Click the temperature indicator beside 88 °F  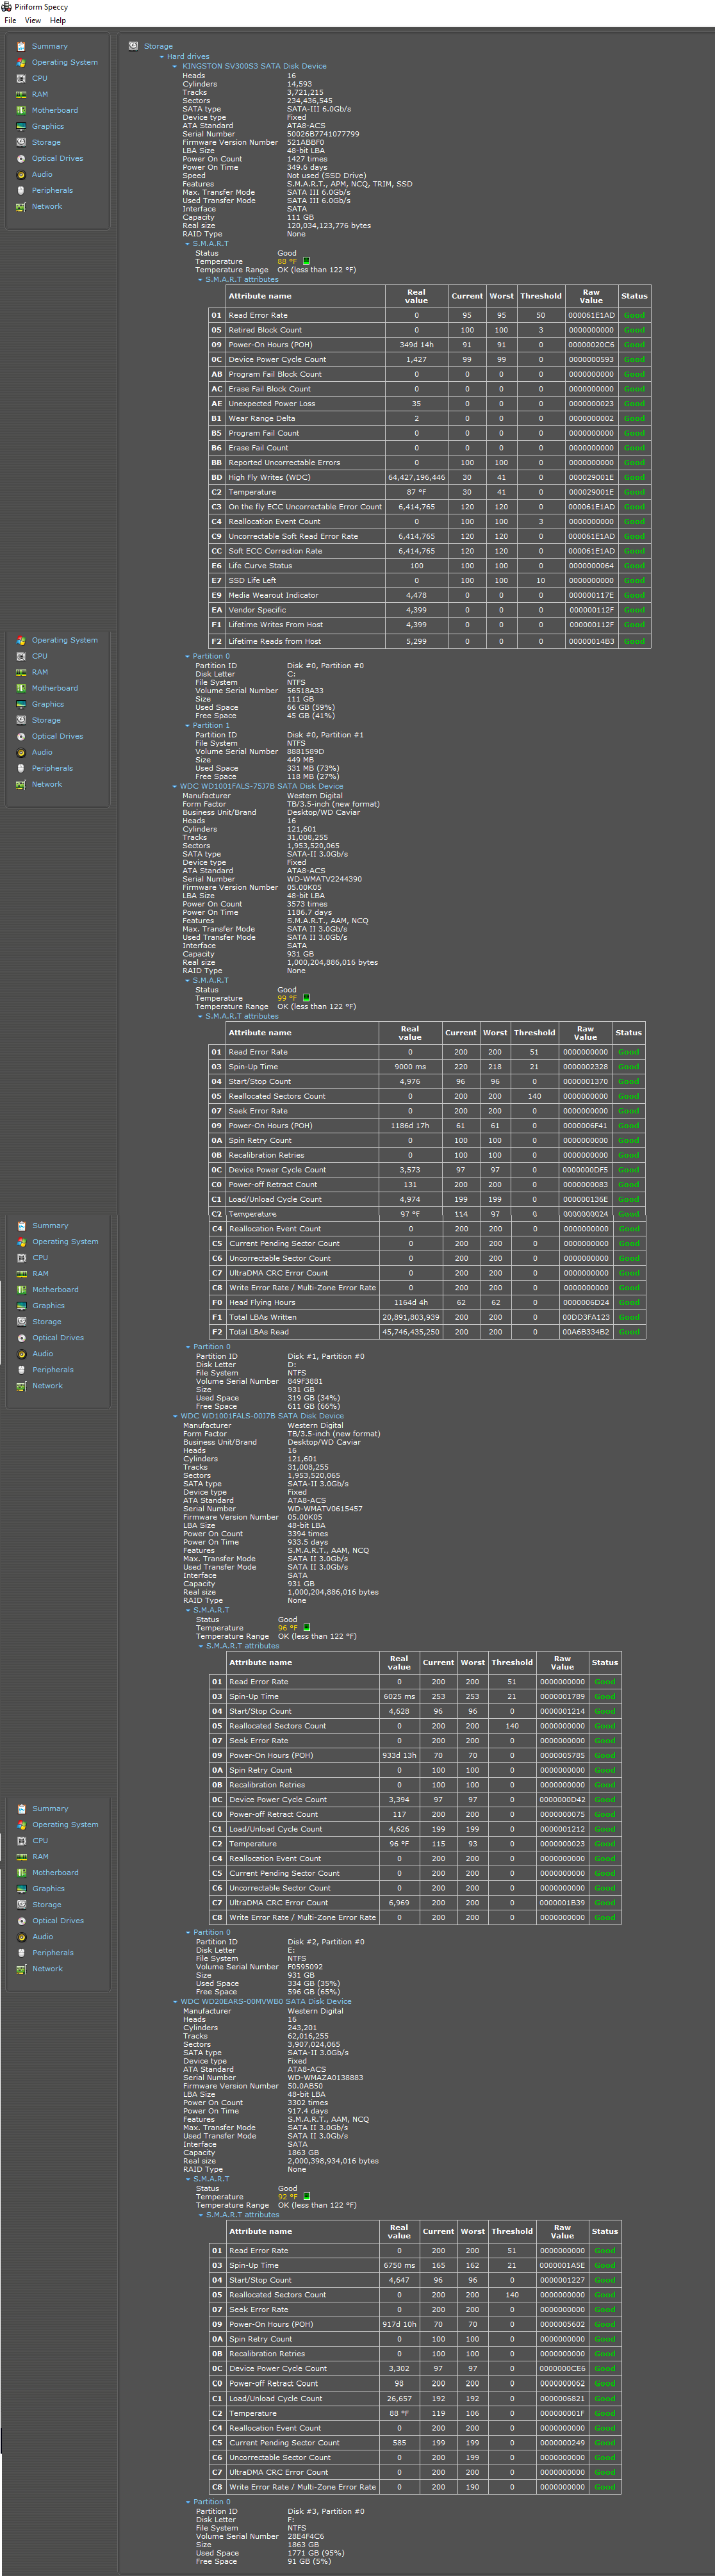[306, 261]
